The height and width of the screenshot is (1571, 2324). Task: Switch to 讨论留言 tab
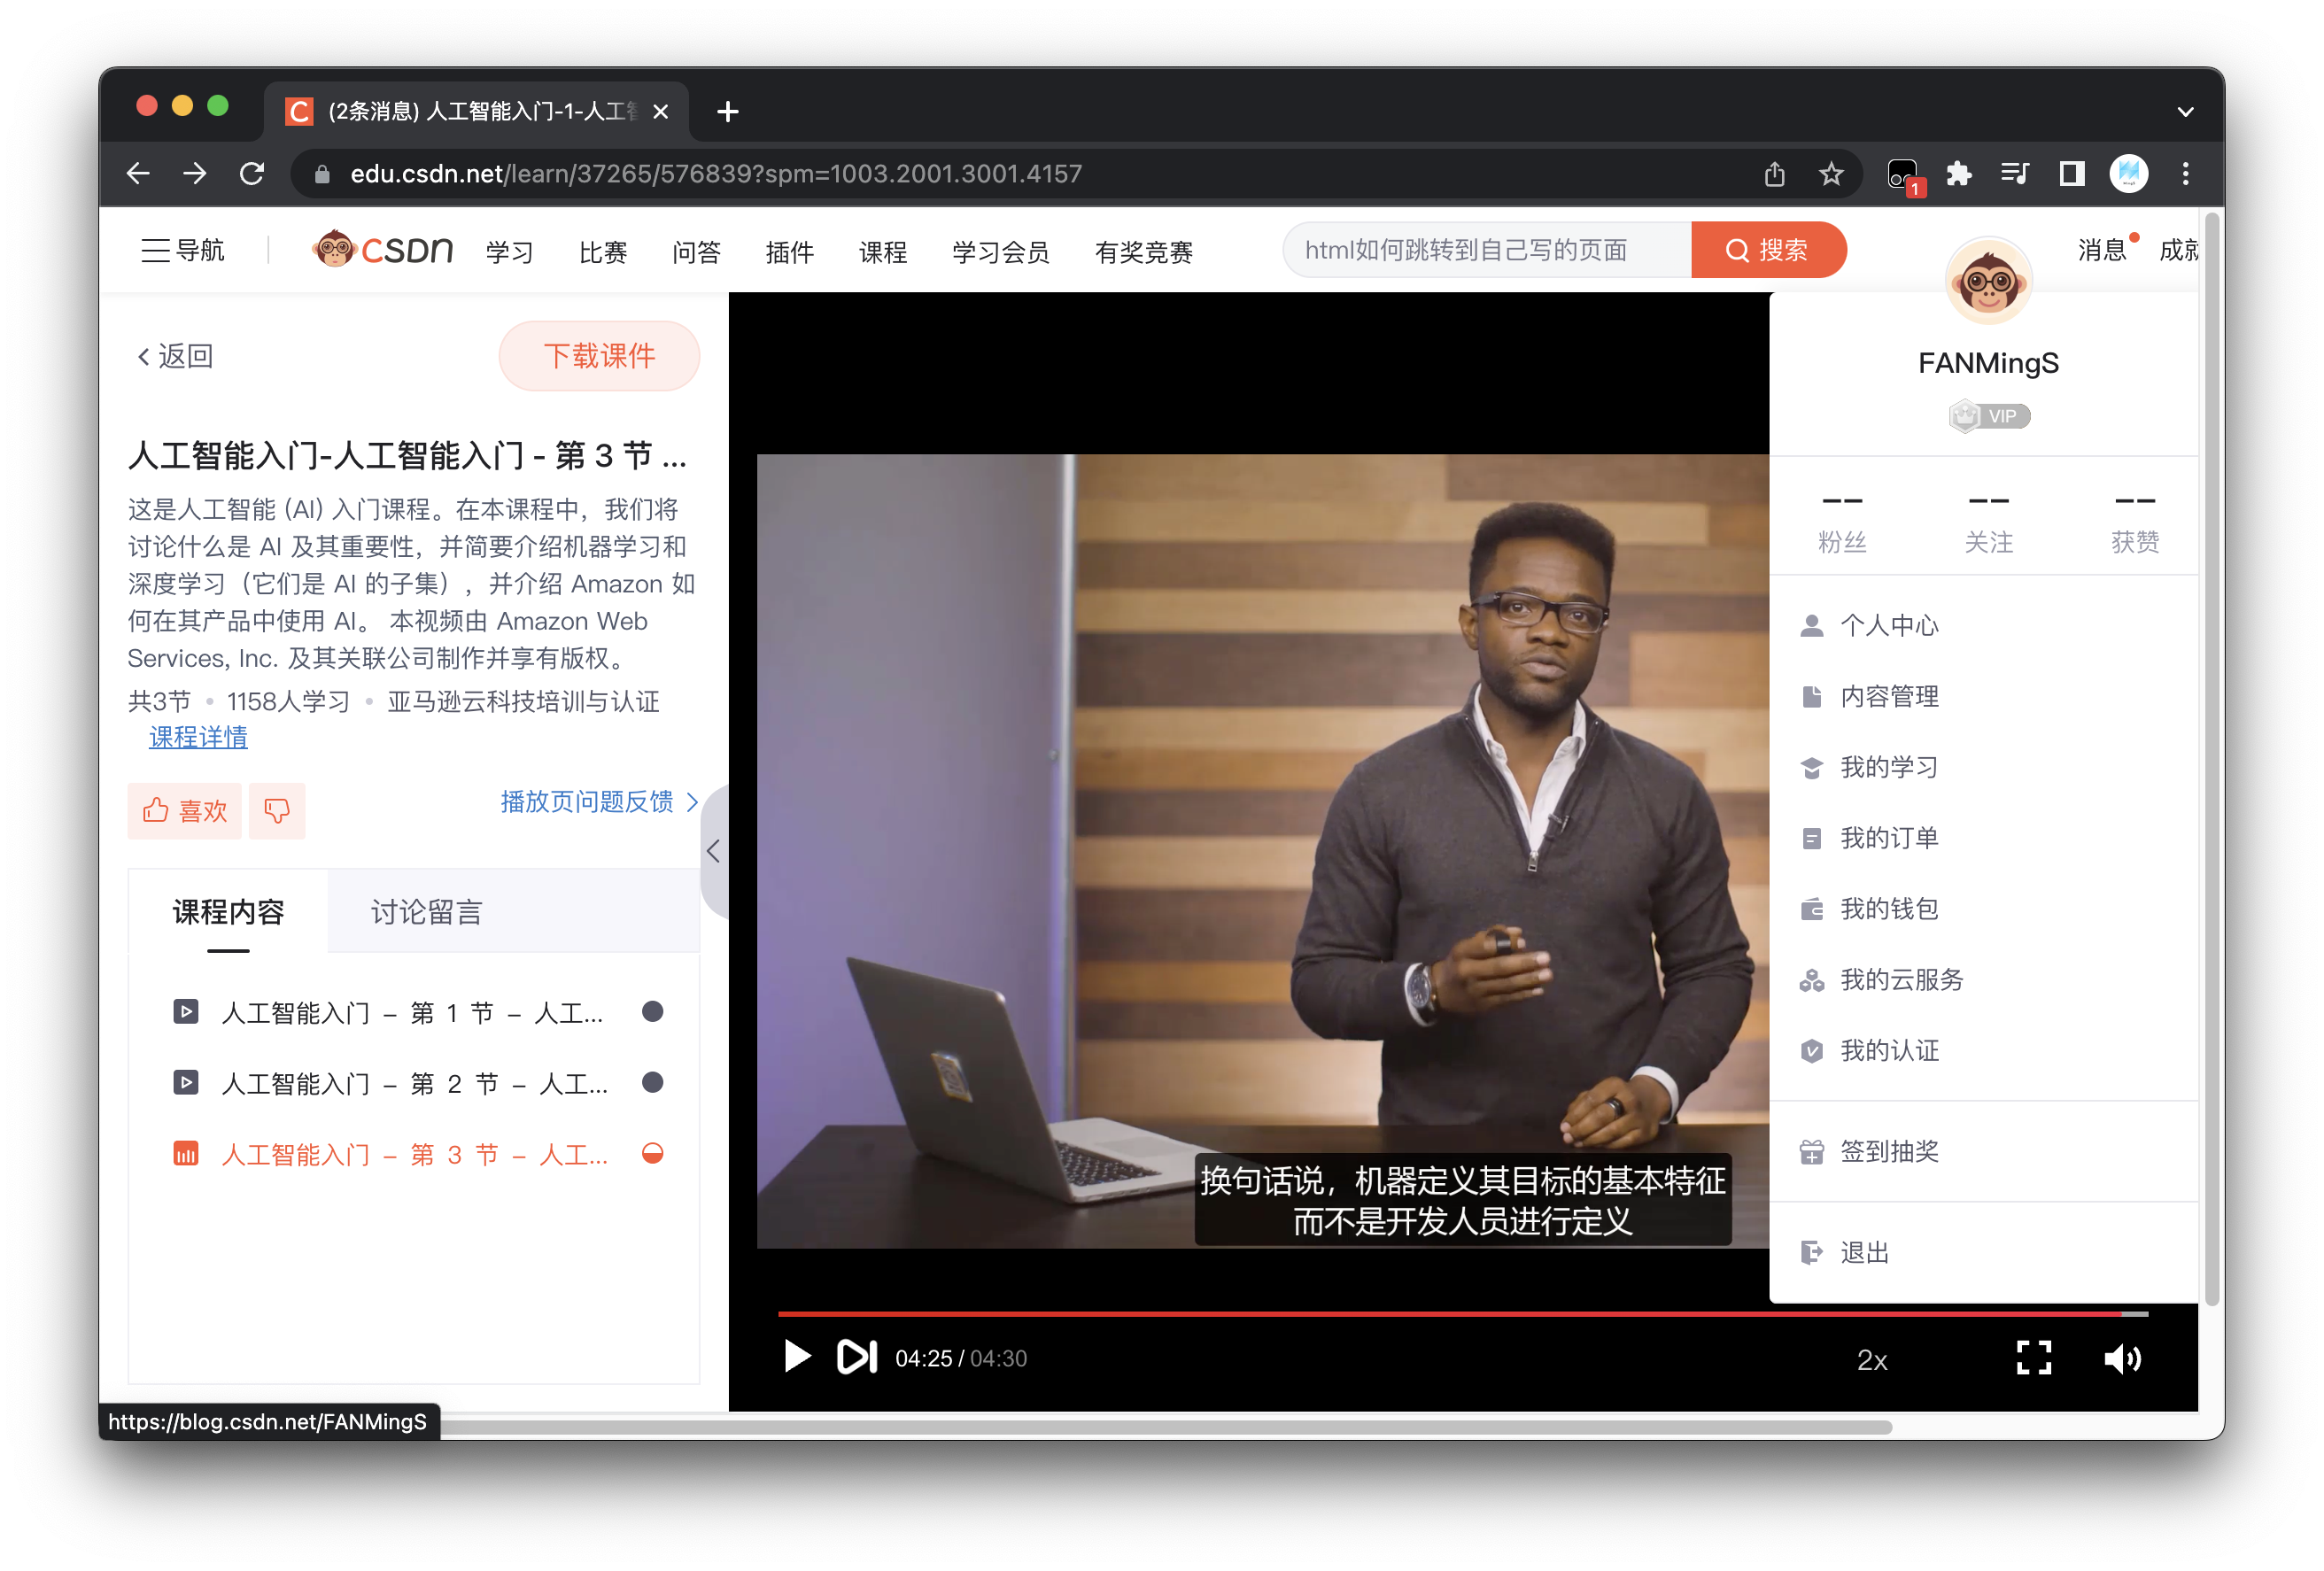(427, 912)
